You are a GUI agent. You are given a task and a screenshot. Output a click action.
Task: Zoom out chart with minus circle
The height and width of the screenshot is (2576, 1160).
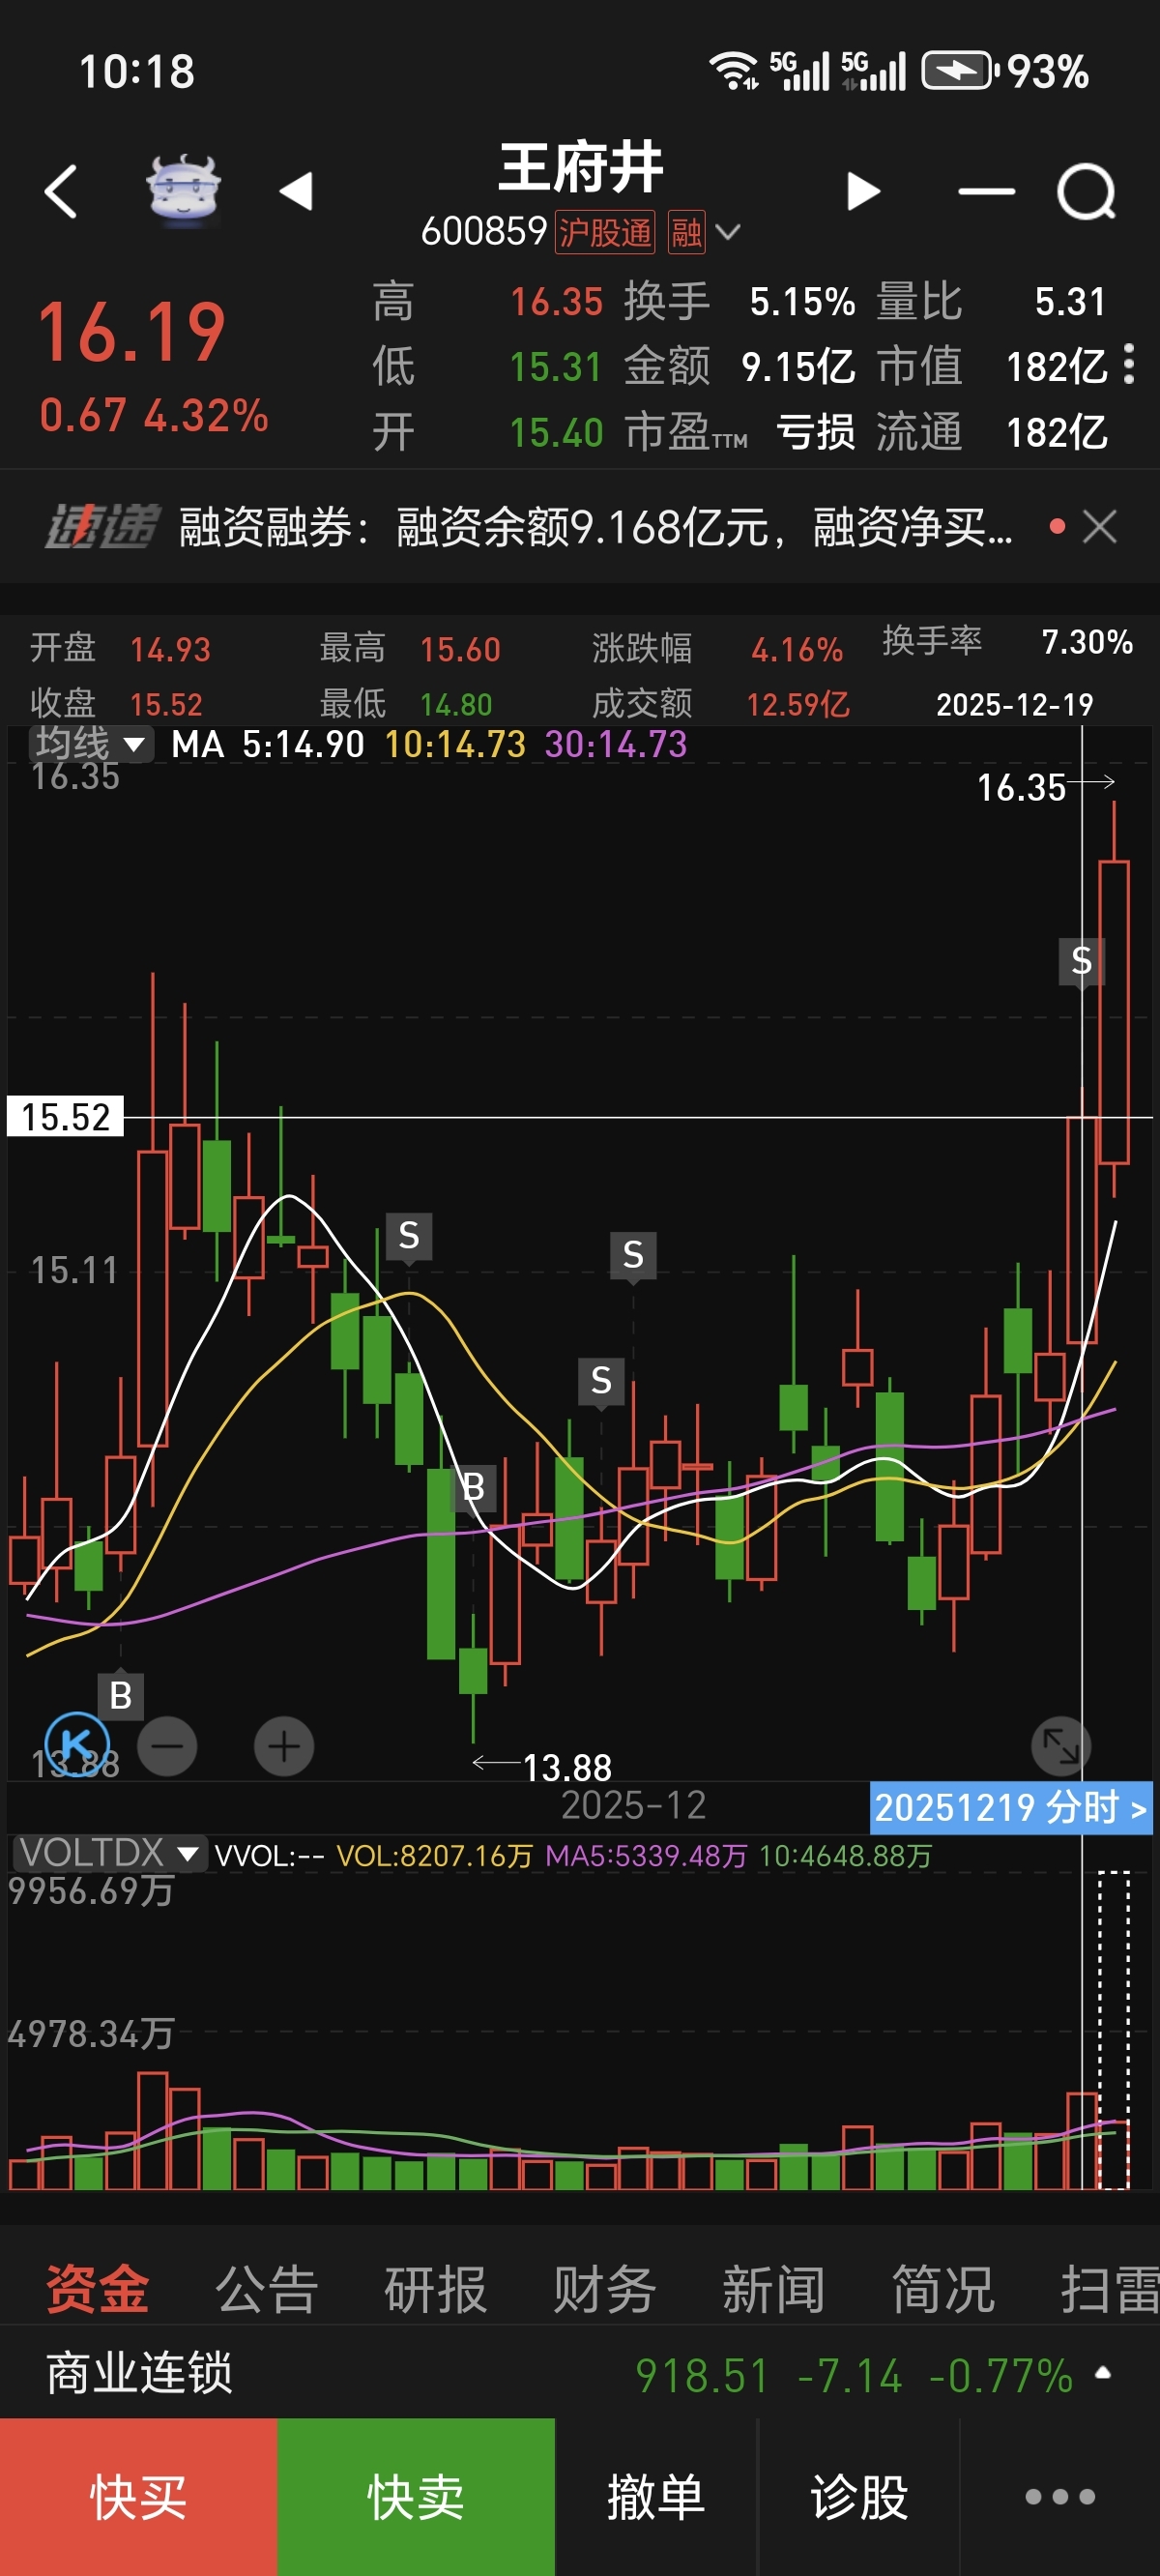tap(167, 1747)
